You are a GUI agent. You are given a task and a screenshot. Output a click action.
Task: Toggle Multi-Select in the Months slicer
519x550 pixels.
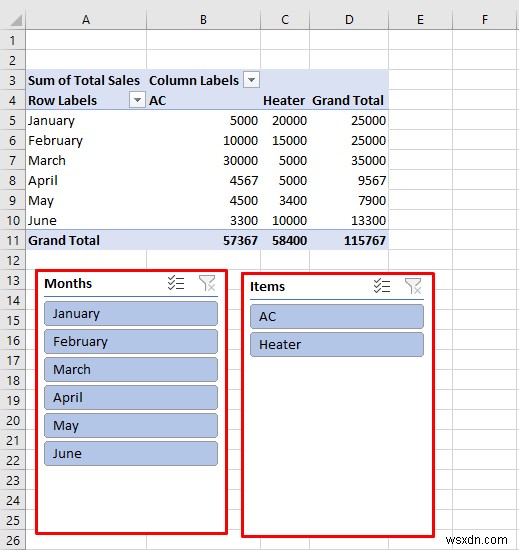[x=176, y=283]
